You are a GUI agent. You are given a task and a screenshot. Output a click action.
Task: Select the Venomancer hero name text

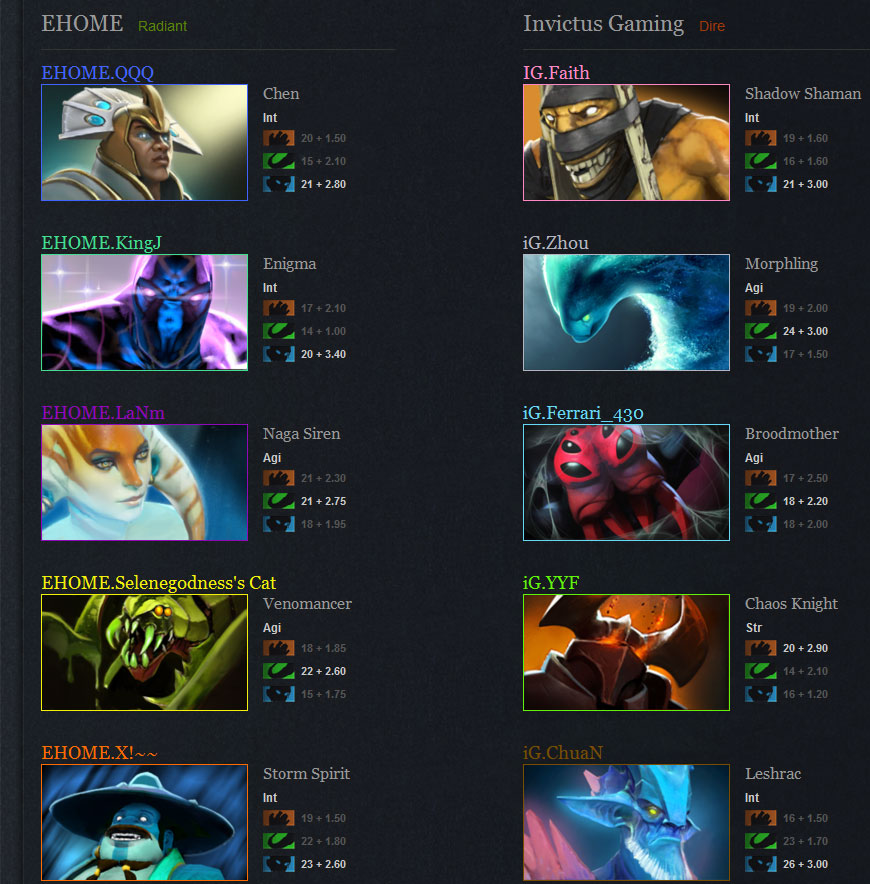307,604
